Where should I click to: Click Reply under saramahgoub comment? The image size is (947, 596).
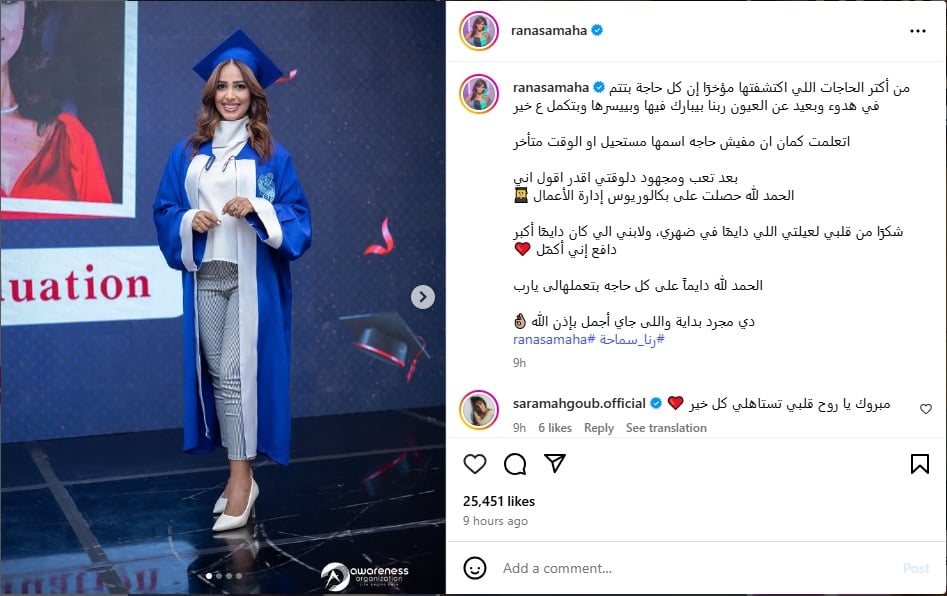599,428
